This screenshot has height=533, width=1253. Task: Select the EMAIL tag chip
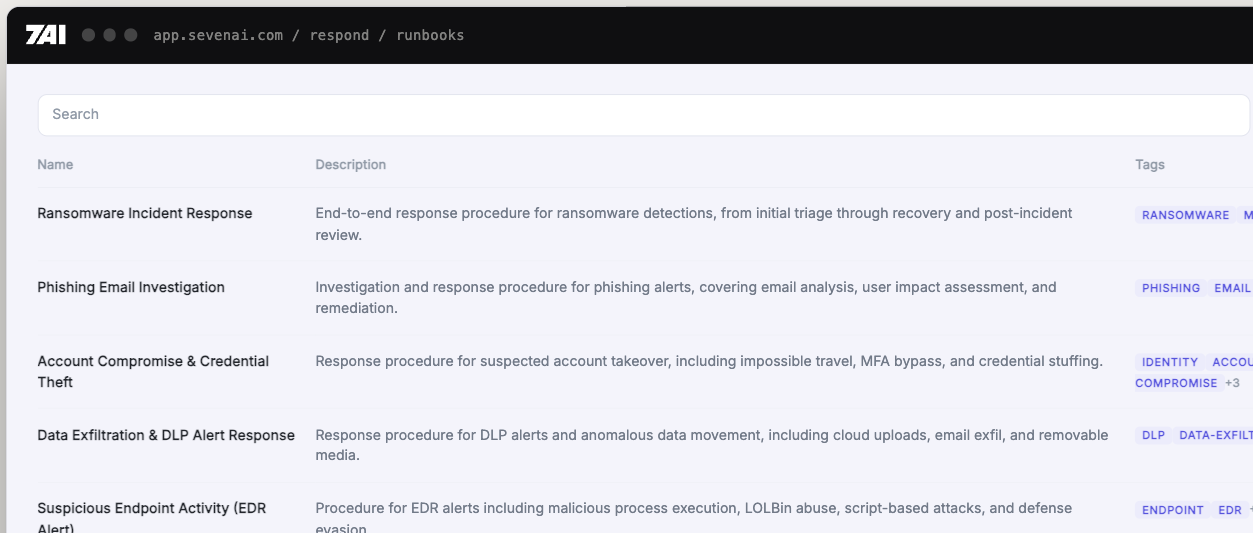pos(1231,288)
